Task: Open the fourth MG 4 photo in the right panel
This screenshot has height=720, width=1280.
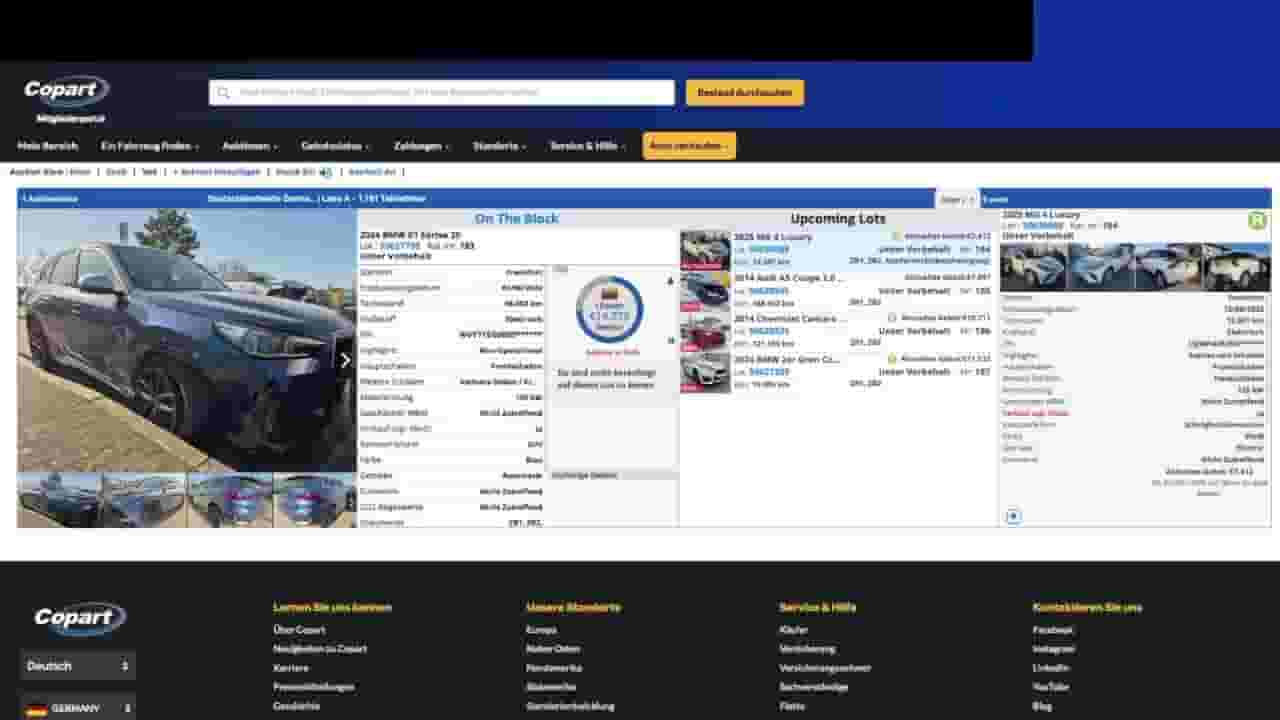Action: pos(1236,267)
